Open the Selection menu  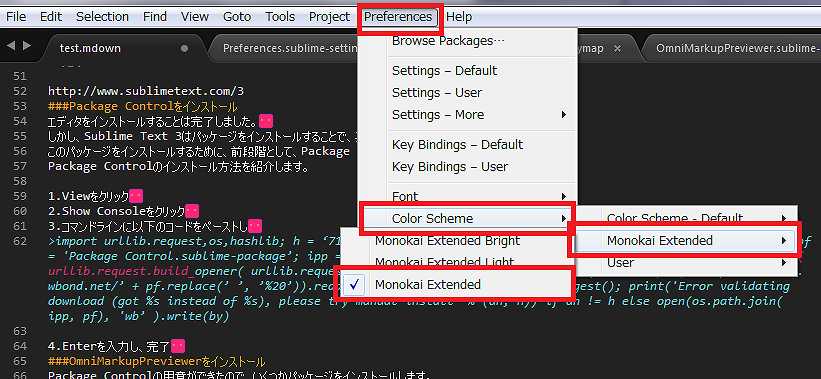coord(102,17)
